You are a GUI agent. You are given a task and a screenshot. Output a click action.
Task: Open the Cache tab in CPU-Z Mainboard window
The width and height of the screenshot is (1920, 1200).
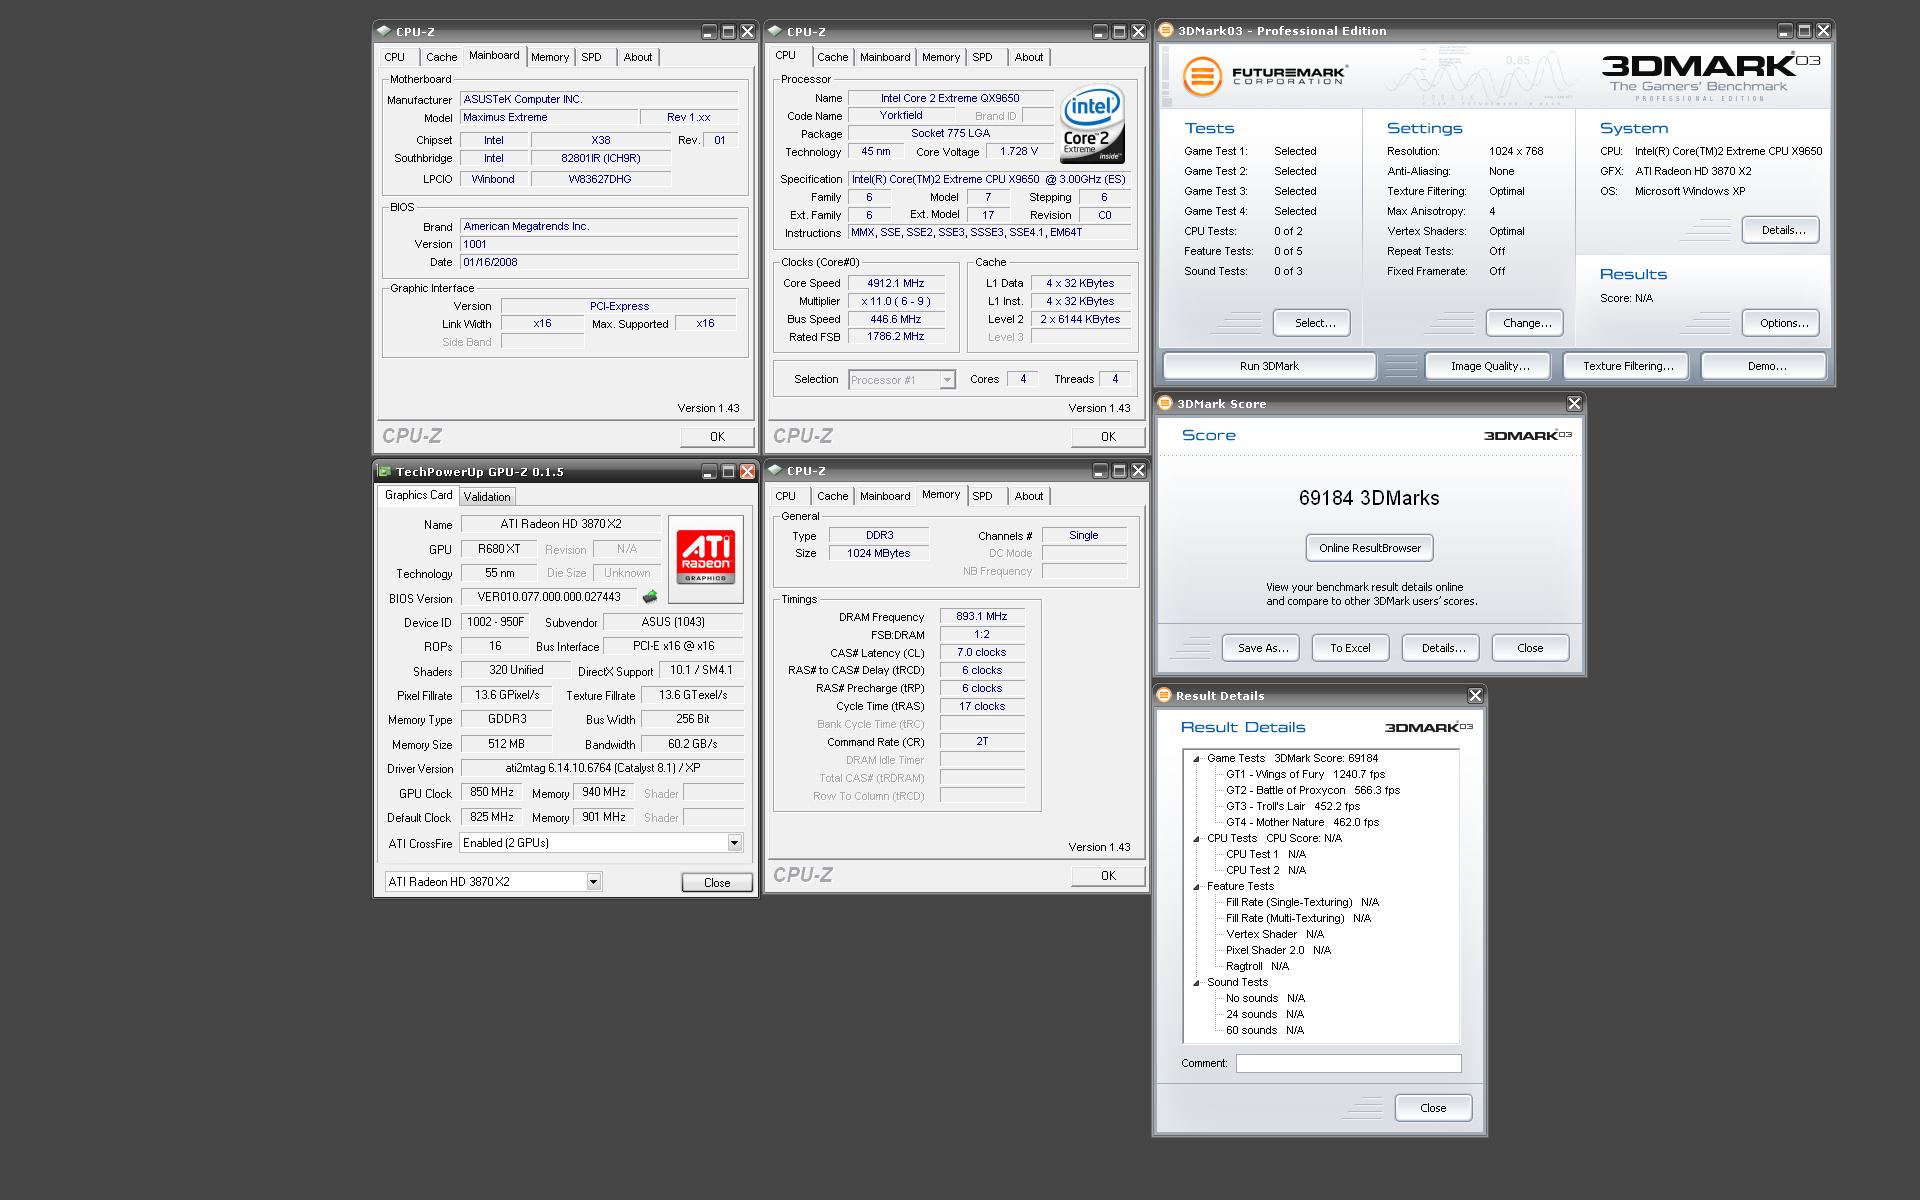[441, 57]
